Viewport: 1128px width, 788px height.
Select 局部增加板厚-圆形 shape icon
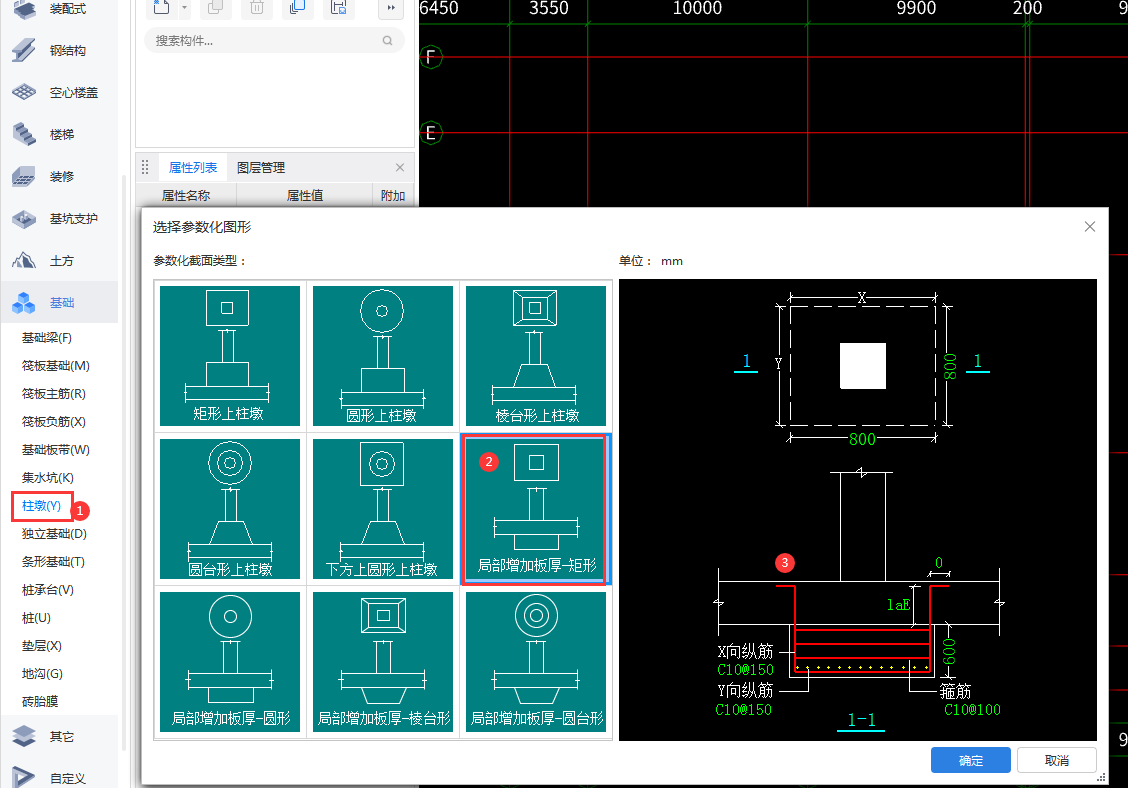[x=230, y=661]
